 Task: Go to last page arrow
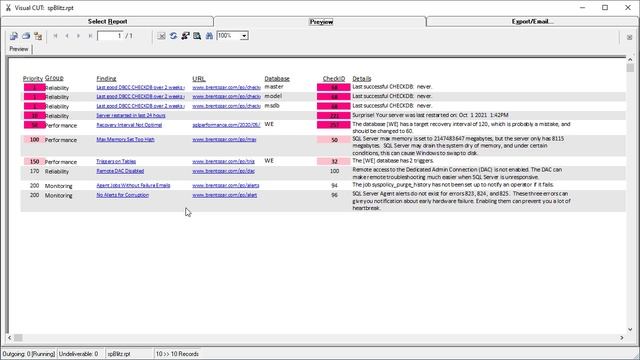pyautogui.click(x=90, y=36)
